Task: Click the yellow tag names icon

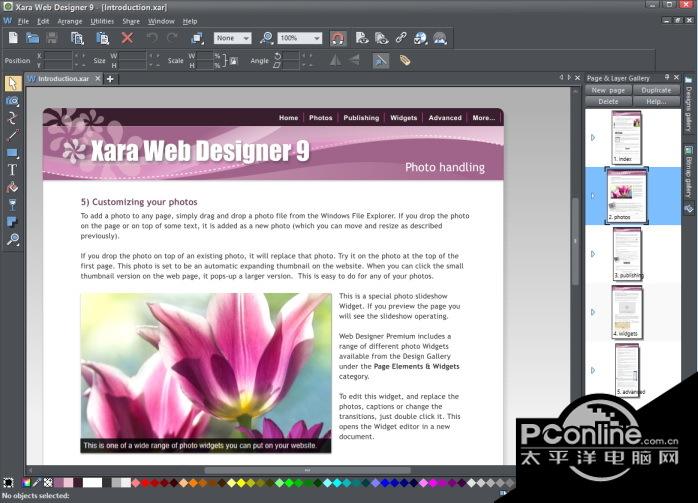Action: click(405, 61)
